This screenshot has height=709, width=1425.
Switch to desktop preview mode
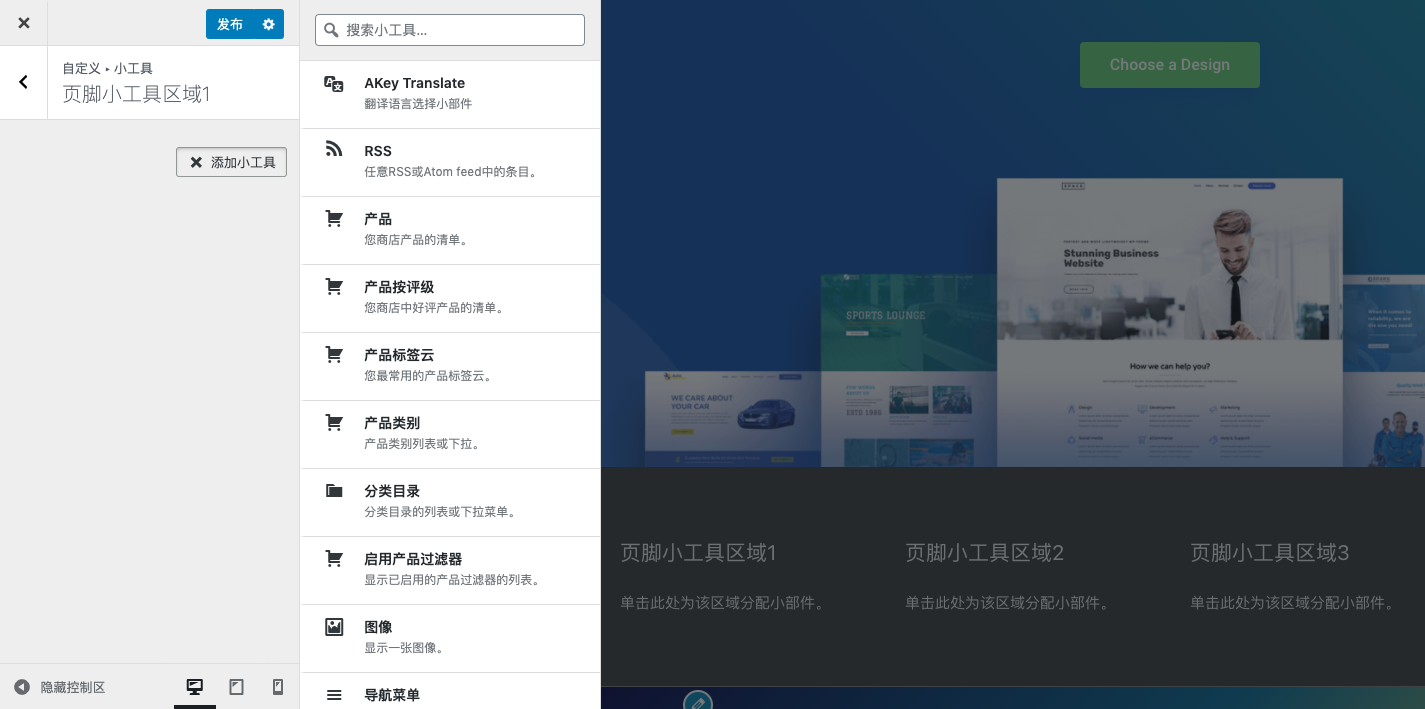pos(195,687)
